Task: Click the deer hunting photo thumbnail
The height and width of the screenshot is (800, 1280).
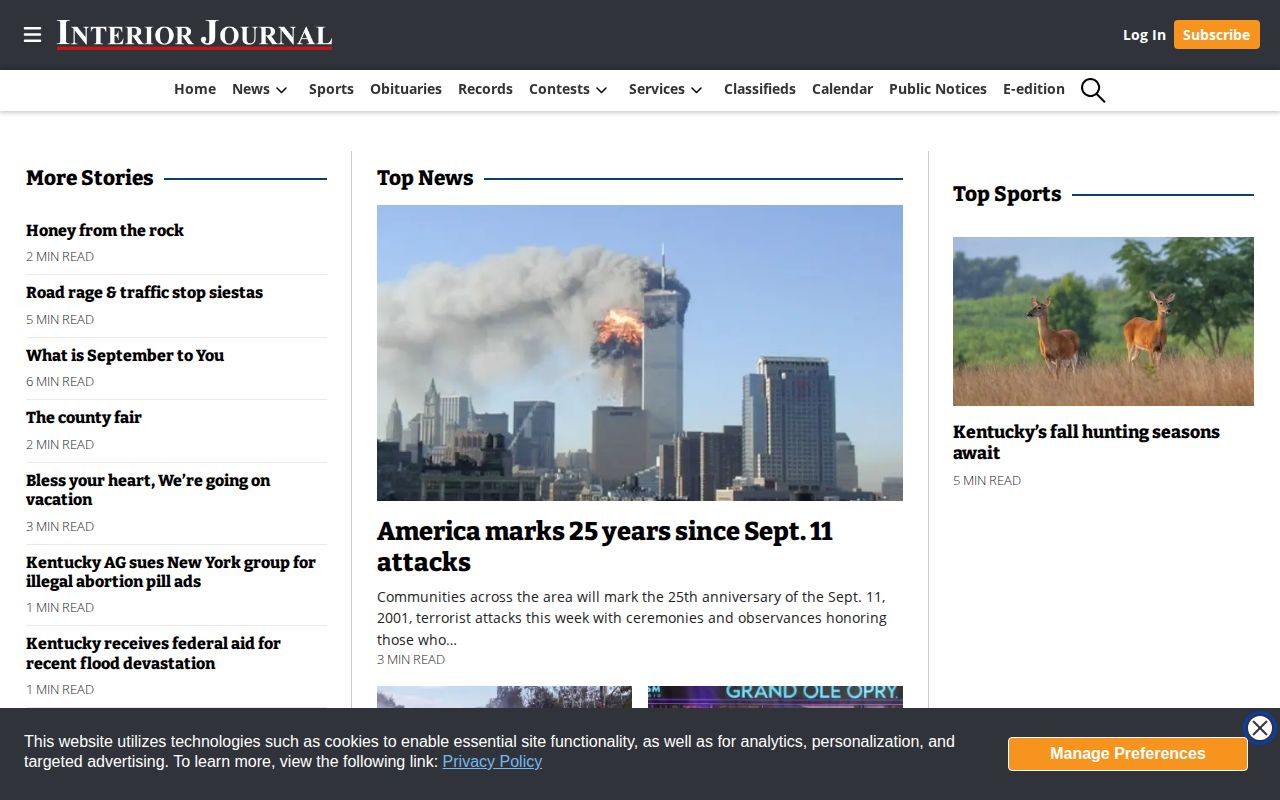Action: pyautogui.click(x=1103, y=321)
